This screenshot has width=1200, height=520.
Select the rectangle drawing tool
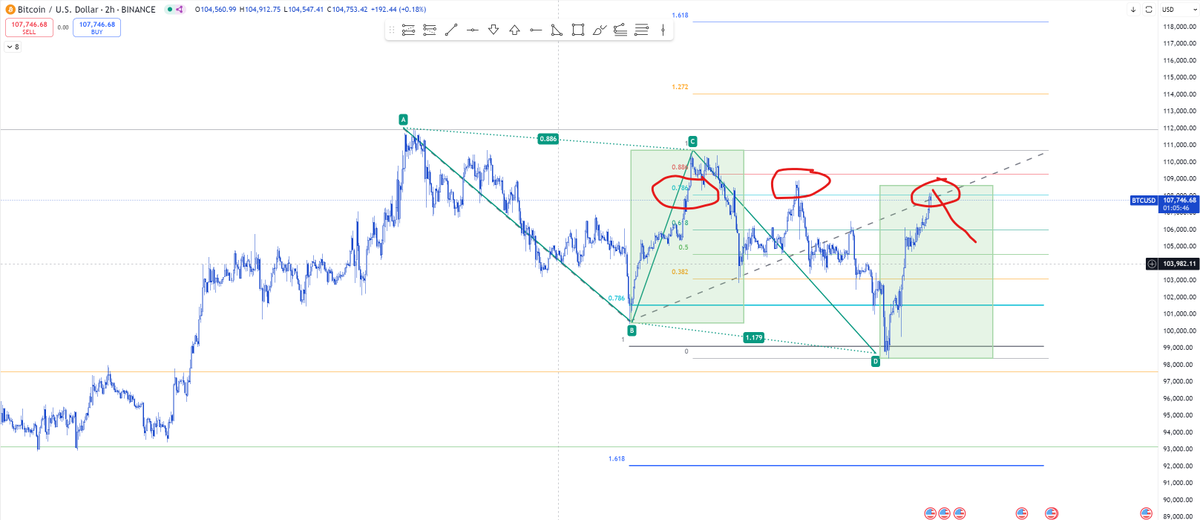pyautogui.click(x=578, y=30)
